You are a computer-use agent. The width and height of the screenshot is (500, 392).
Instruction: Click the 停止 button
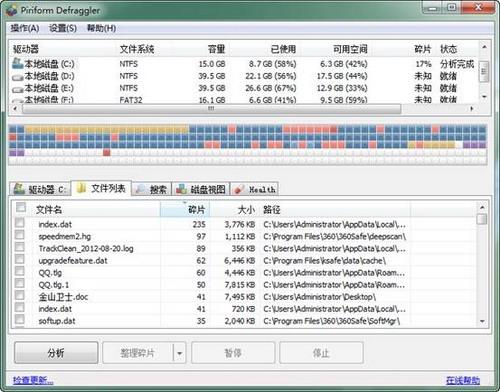[x=321, y=353]
